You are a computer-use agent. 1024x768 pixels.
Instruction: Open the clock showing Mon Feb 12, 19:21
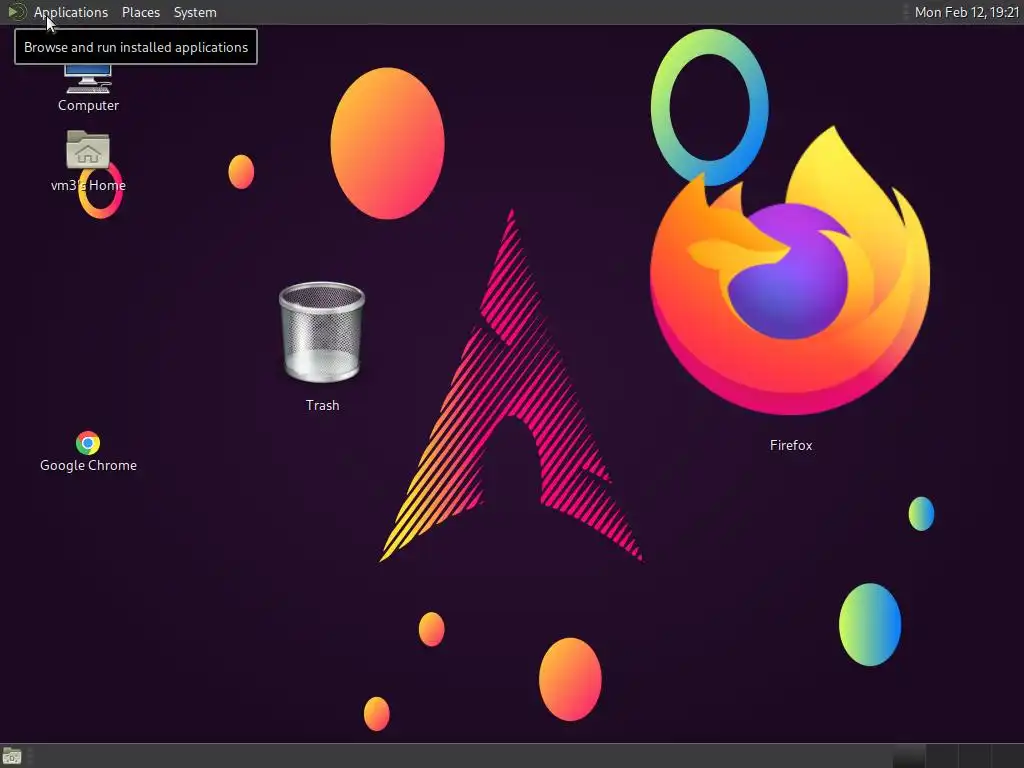pos(967,12)
